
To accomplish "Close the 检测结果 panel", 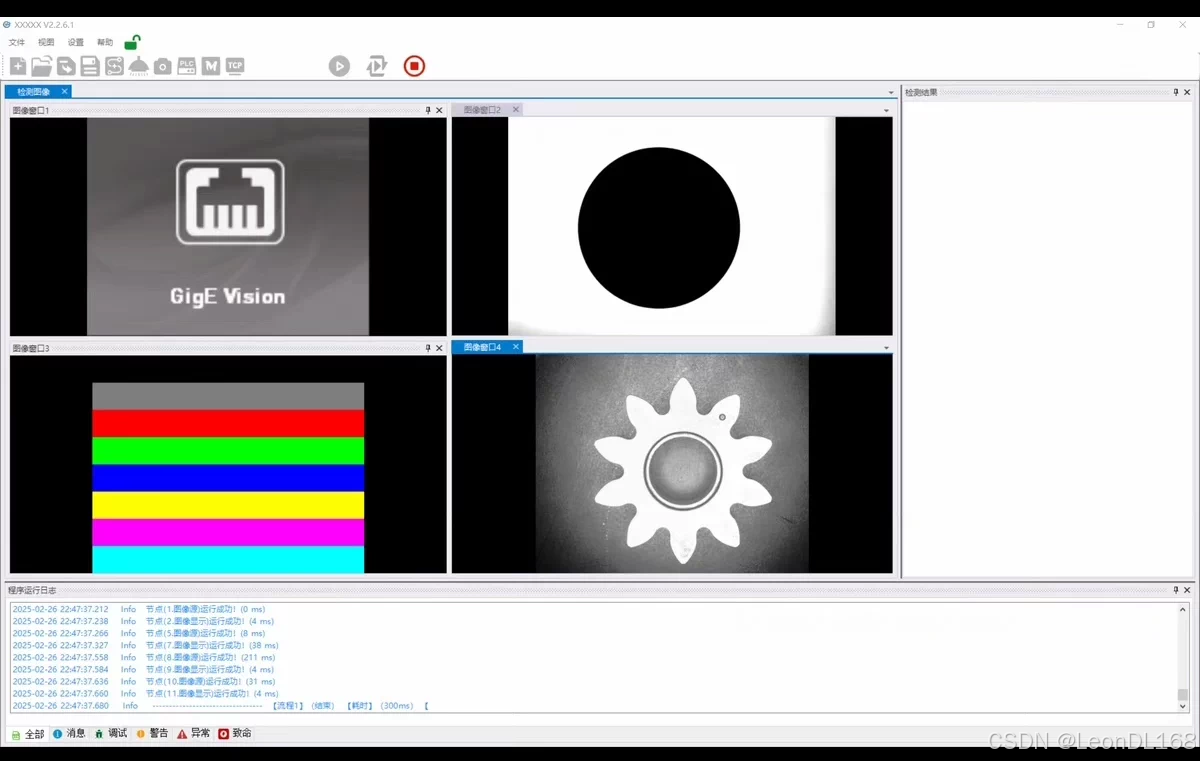I will (x=1189, y=92).
